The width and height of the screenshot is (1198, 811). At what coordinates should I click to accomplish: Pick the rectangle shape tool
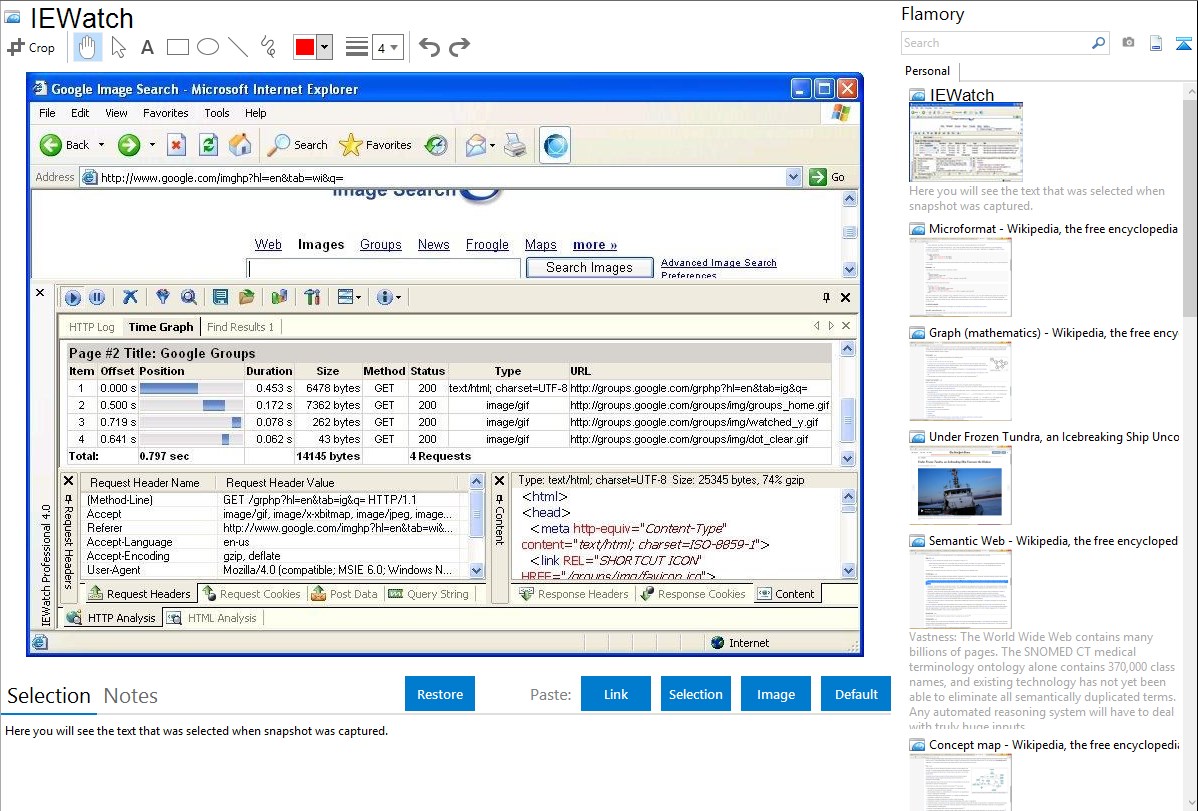(x=177, y=47)
